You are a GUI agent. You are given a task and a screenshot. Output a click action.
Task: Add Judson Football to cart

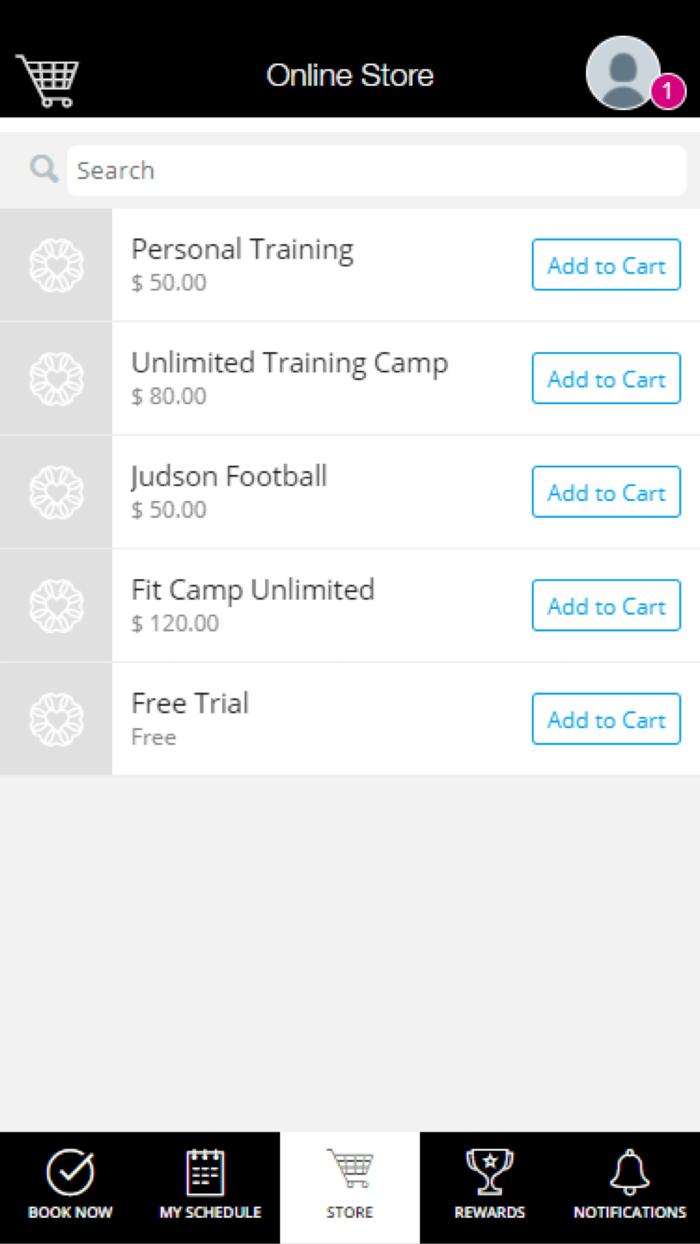pyautogui.click(x=606, y=492)
